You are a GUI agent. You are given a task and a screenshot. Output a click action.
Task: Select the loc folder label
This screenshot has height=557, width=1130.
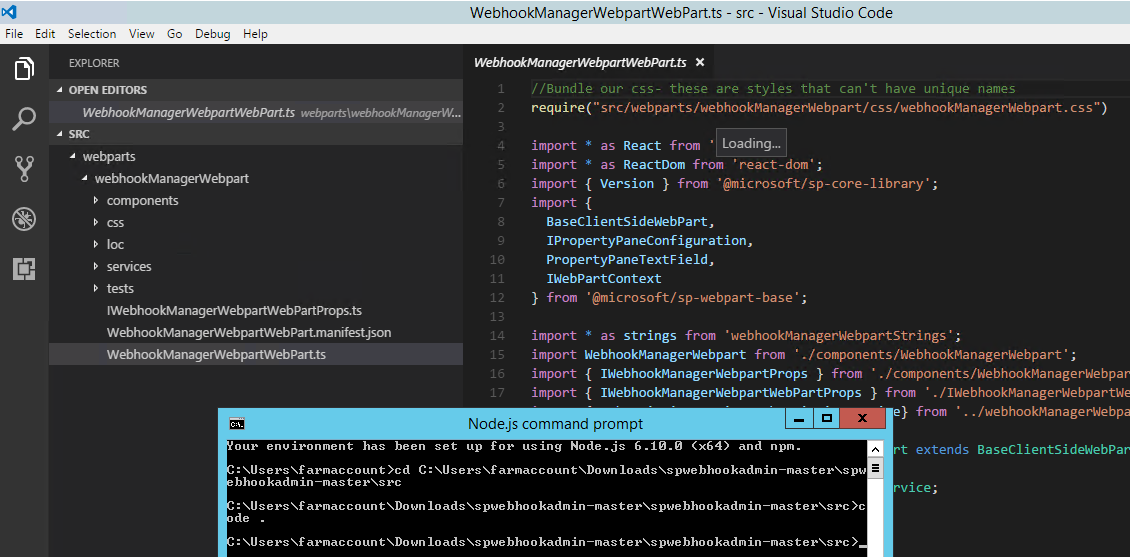pos(115,244)
